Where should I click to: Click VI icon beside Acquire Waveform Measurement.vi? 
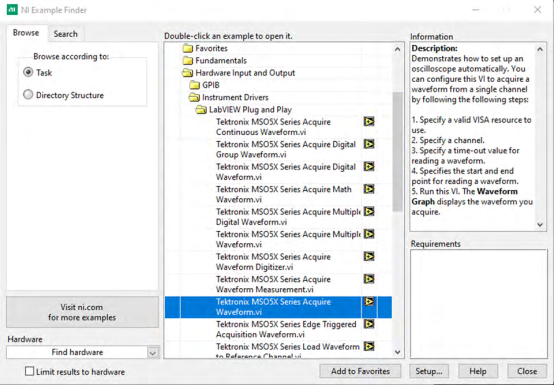coord(369,279)
